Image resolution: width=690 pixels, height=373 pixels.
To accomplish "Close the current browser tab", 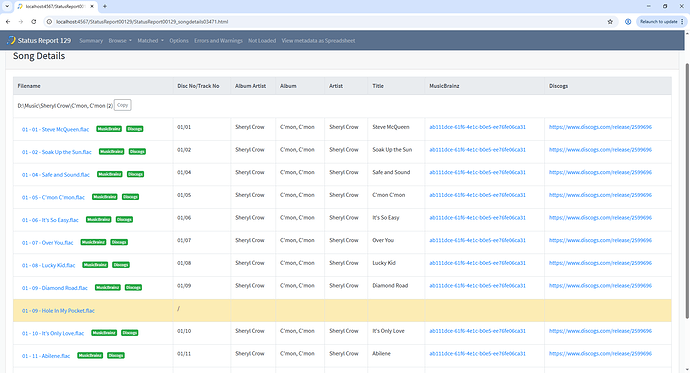I will [92, 6].
